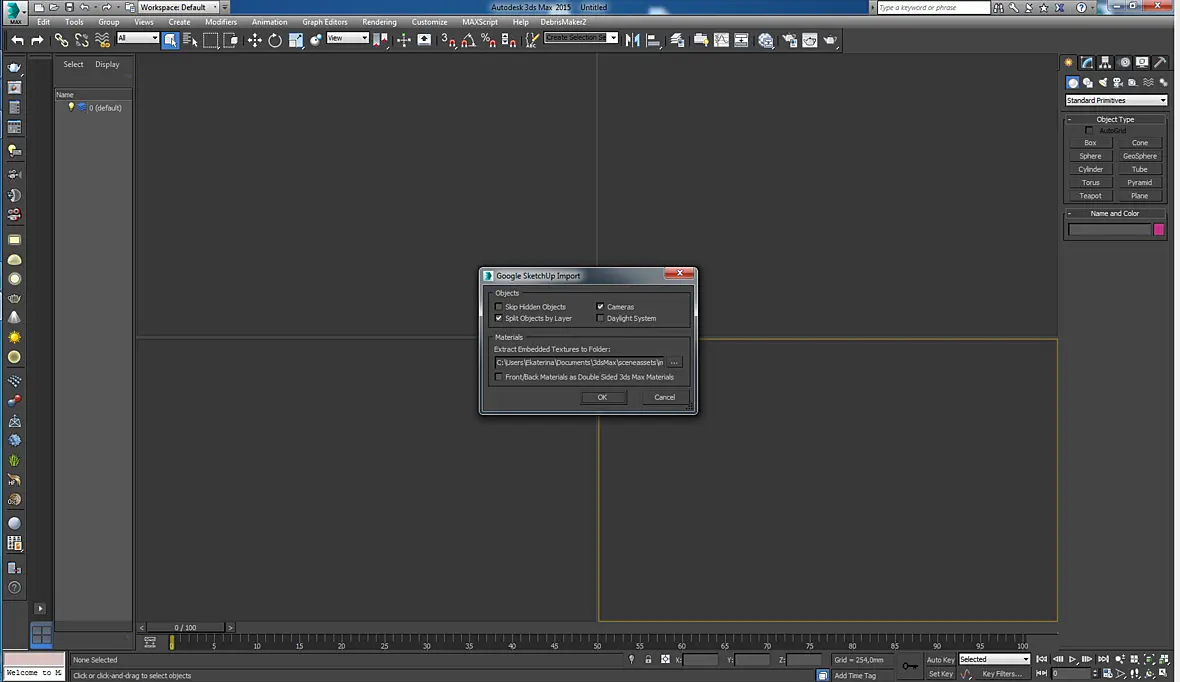
Task: Activate the Unlink Selection tool
Action: 81,41
